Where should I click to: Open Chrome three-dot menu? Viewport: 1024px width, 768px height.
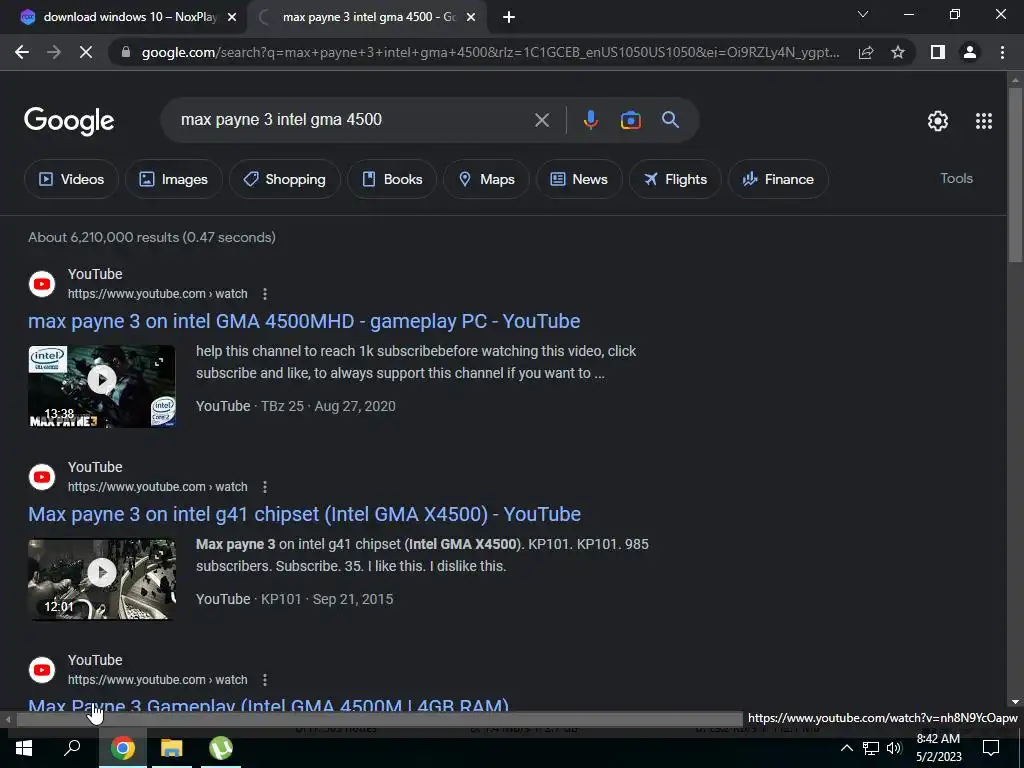coord(1002,52)
